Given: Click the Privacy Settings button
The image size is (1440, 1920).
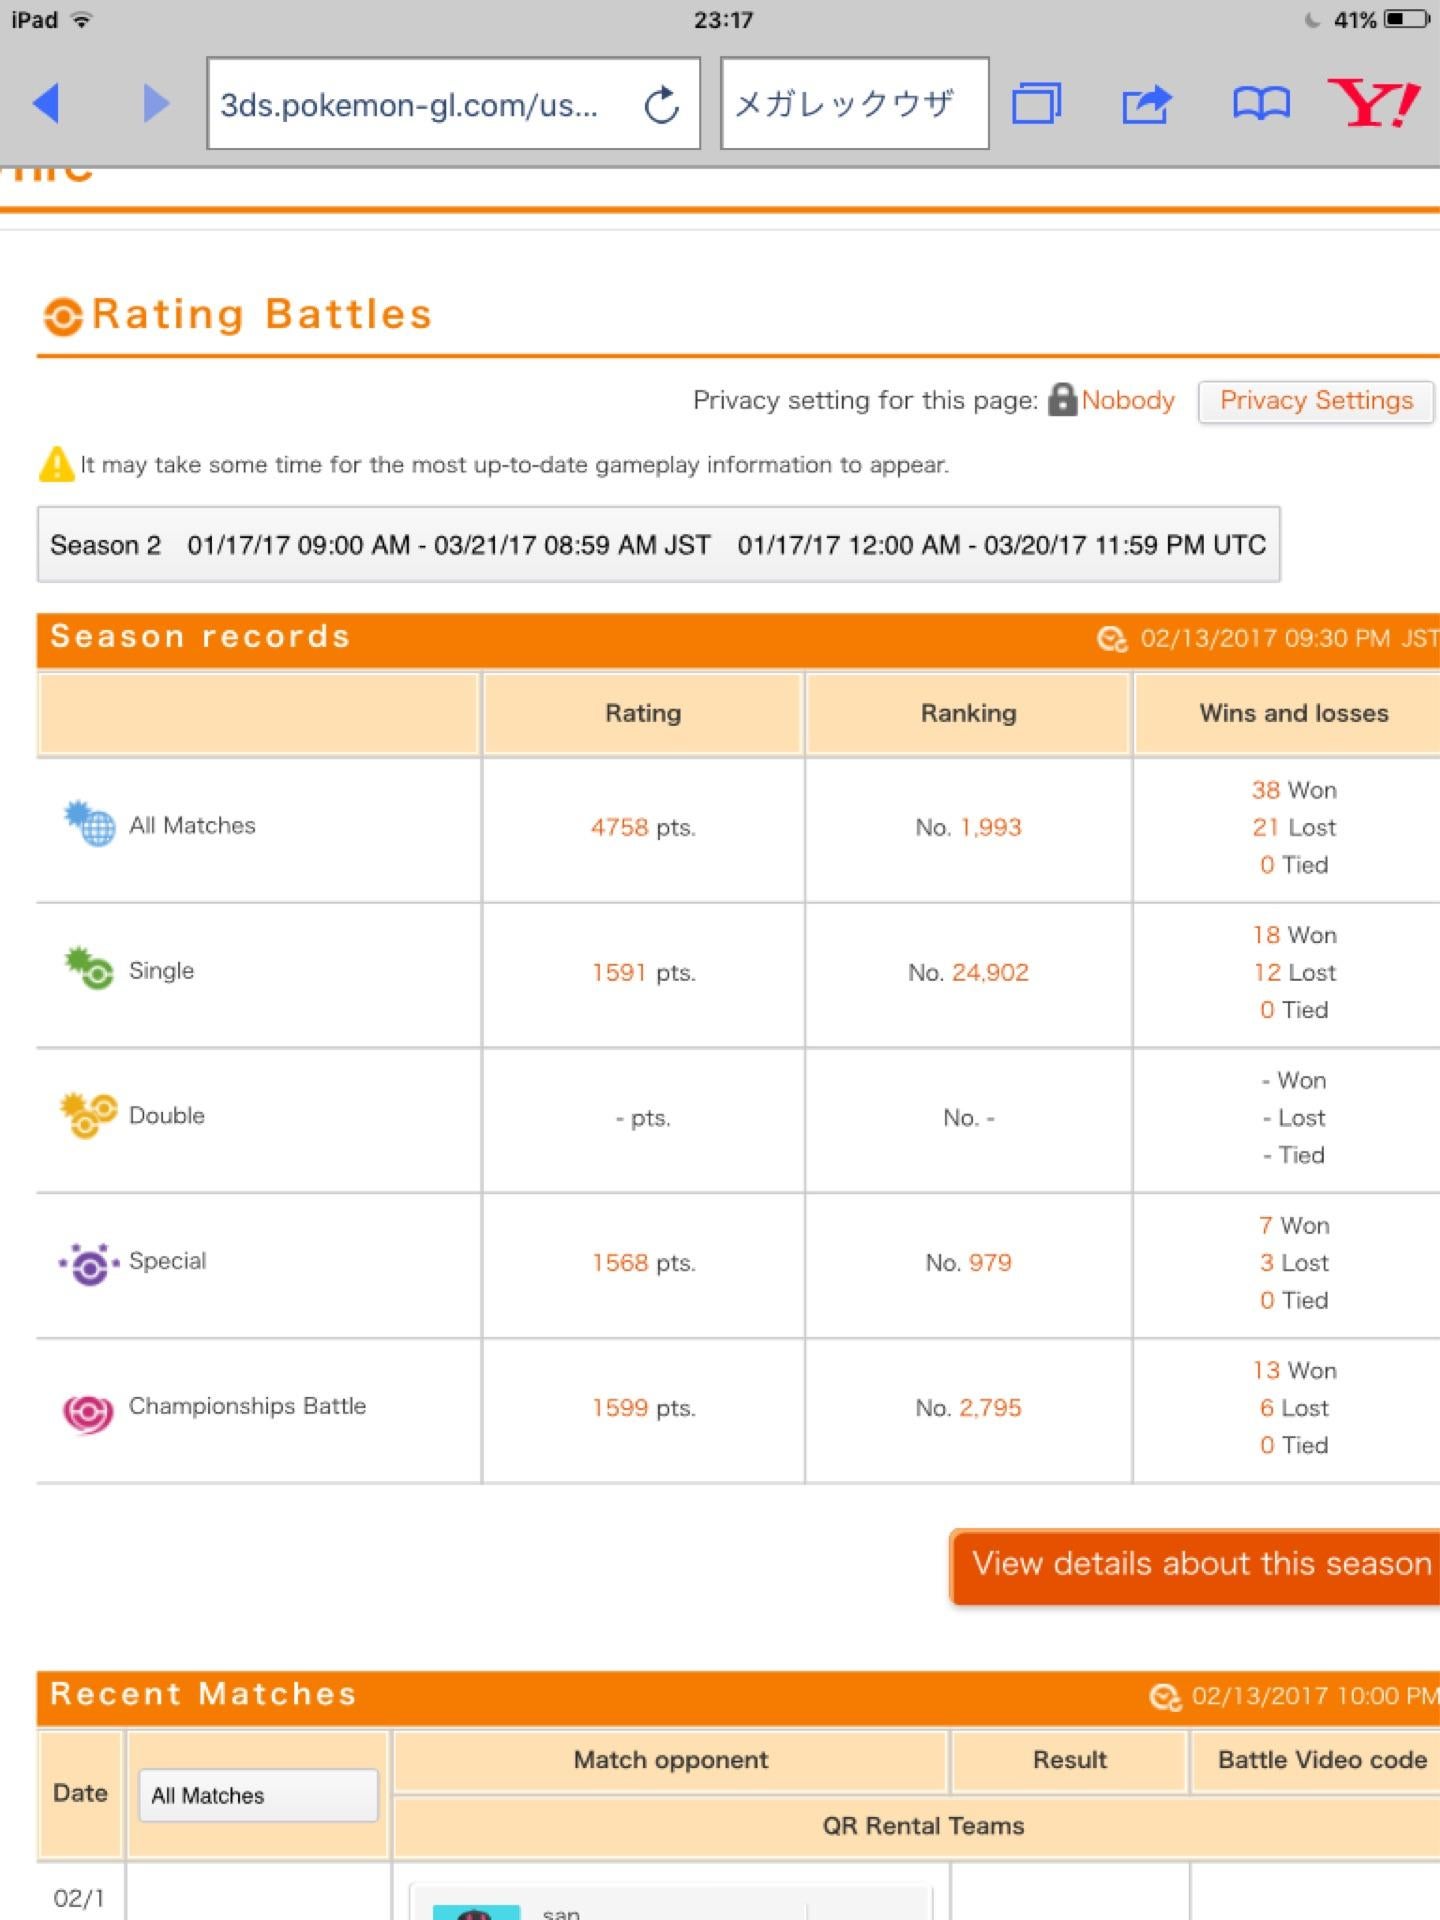Looking at the screenshot, I should [x=1316, y=401].
